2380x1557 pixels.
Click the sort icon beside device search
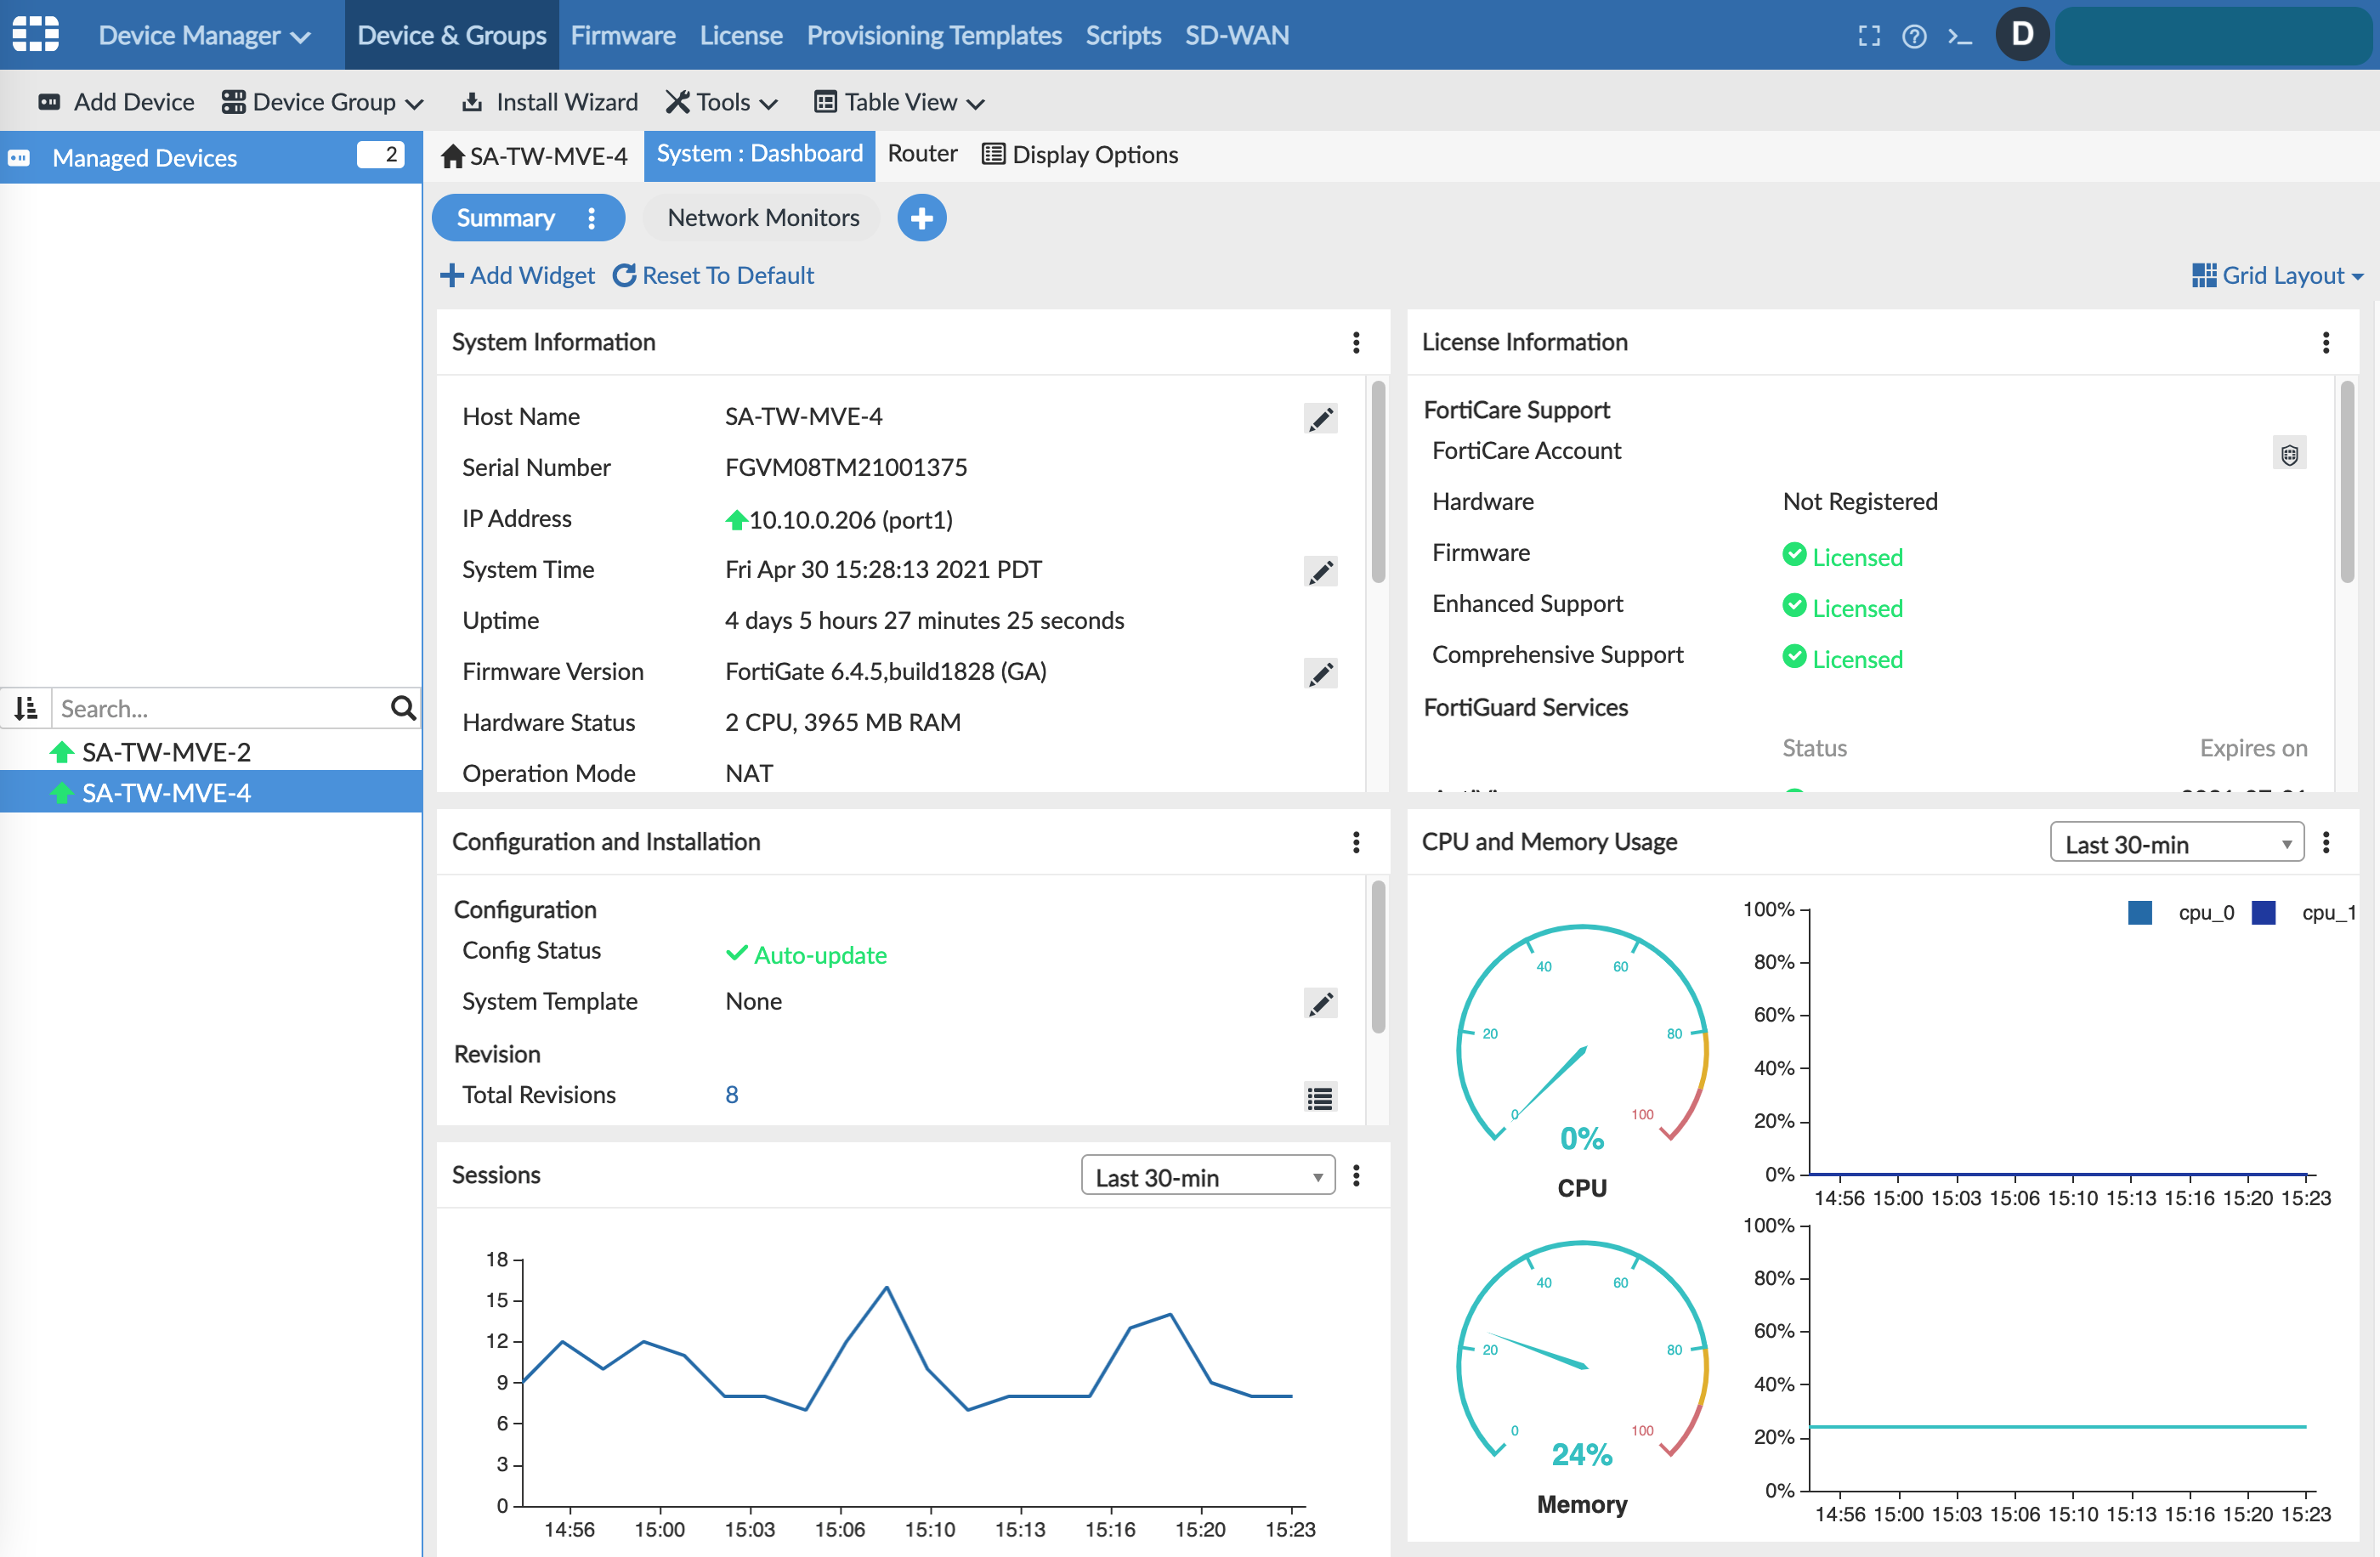(x=25, y=708)
